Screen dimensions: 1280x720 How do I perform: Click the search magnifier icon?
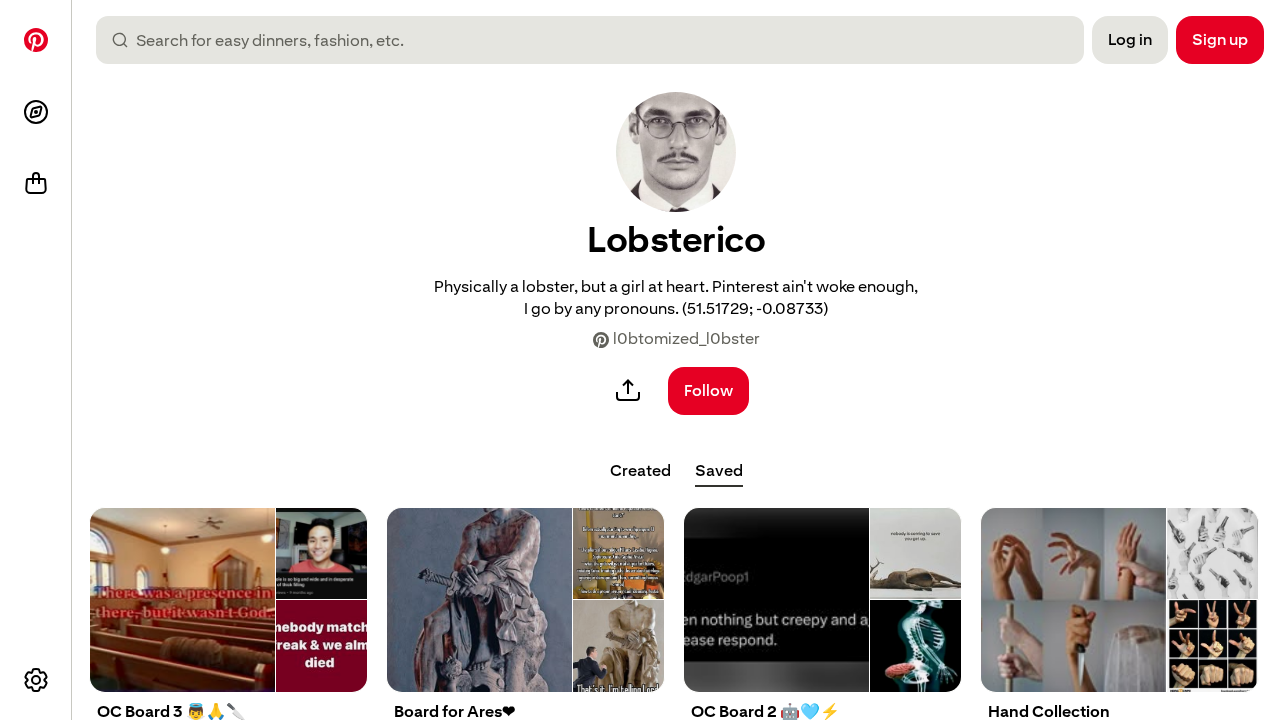(x=120, y=40)
